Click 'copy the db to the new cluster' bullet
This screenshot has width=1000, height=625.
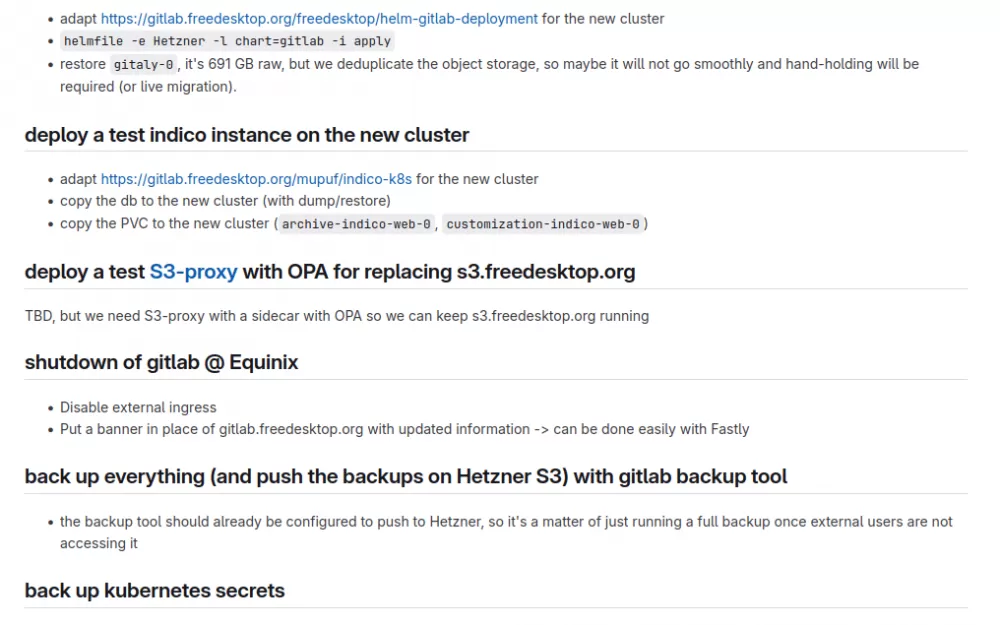tap(225, 201)
